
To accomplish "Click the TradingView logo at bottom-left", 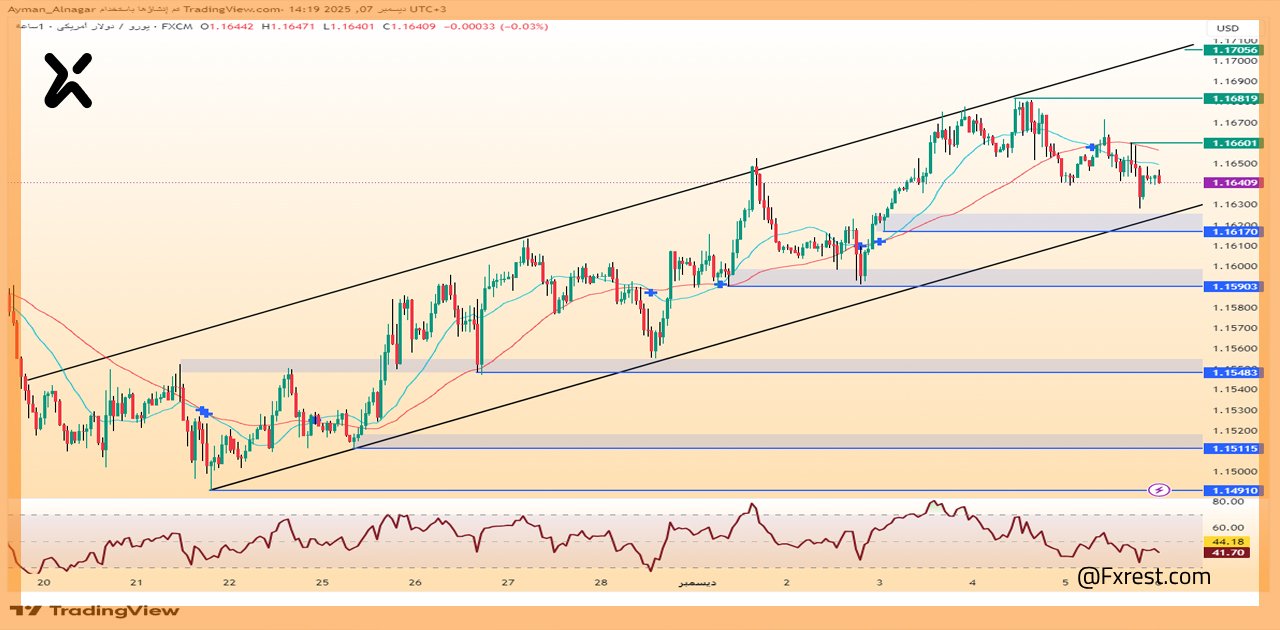I will (x=95, y=610).
